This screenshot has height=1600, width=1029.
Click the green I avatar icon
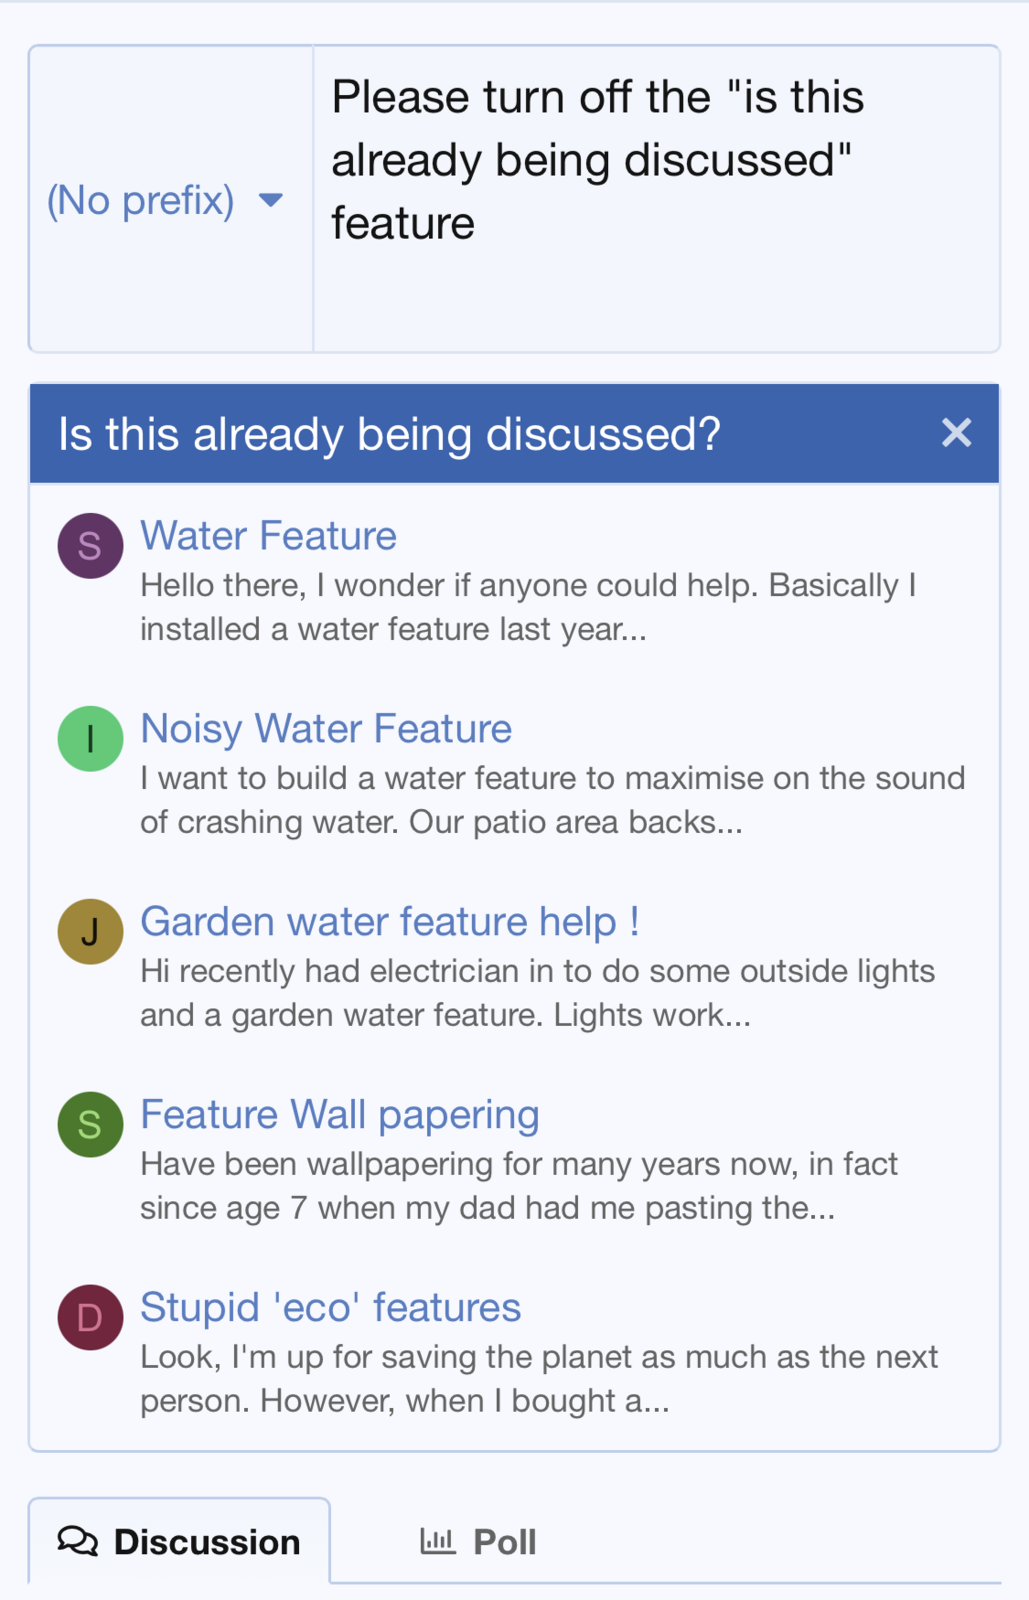click(90, 739)
